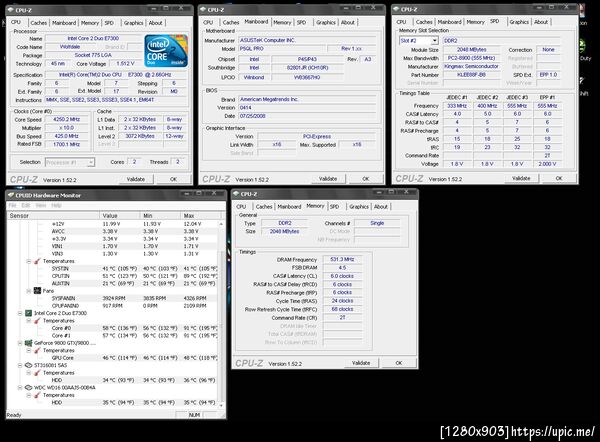
Task: Click OK in the CPU window
Action: coord(173,179)
